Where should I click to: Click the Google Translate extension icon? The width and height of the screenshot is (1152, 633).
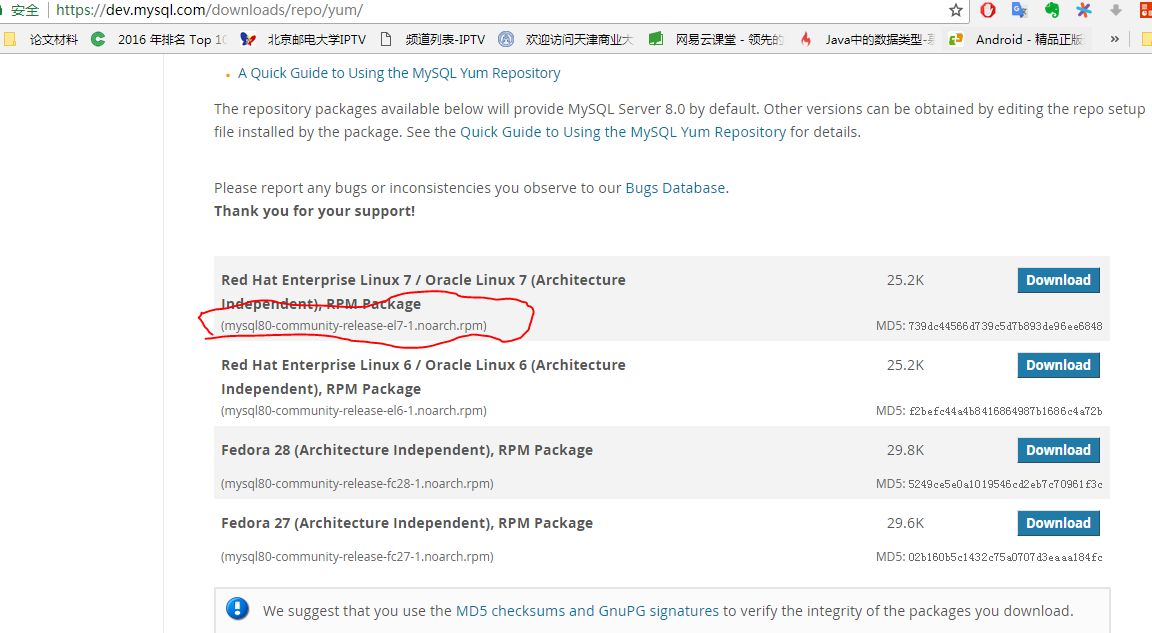click(x=1019, y=10)
